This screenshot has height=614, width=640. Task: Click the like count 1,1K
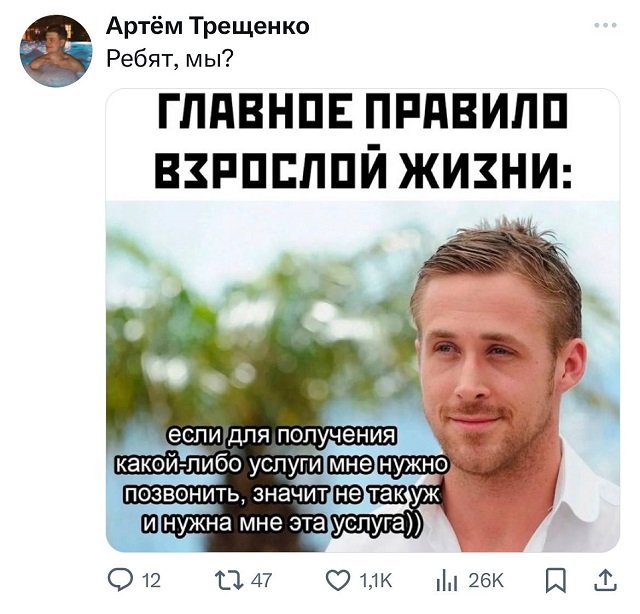click(376, 581)
